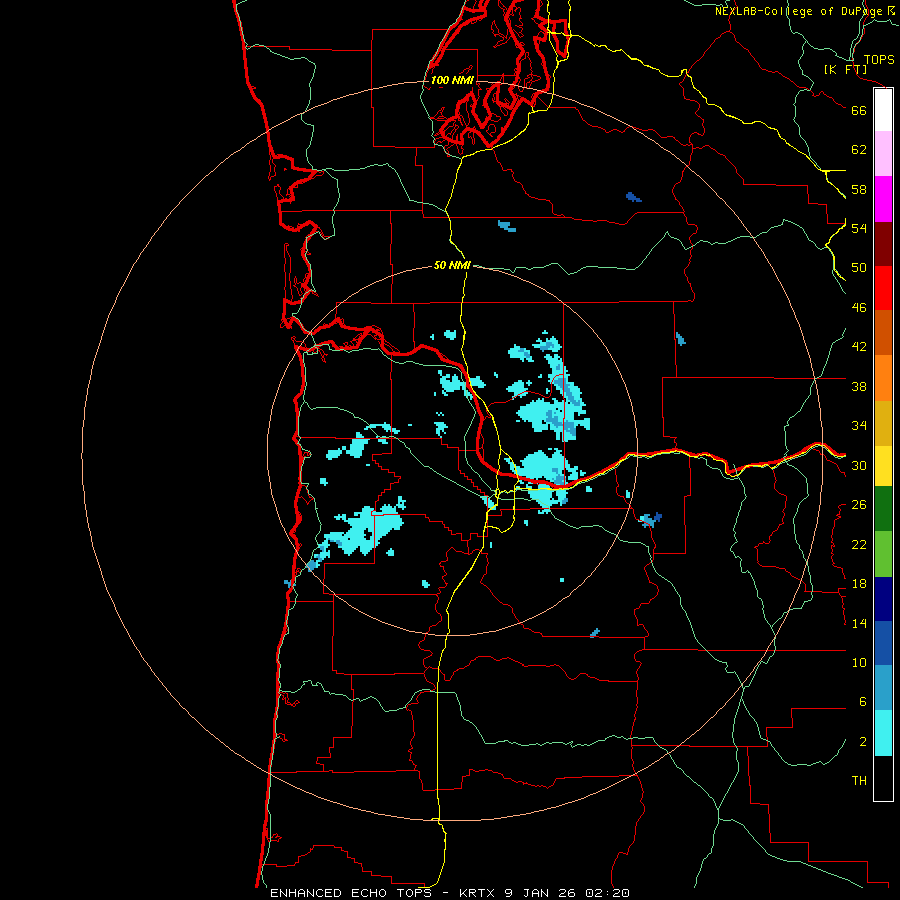Image resolution: width=900 pixels, height=900 pixels.
Task: Click the legend value 2
Action: (863, 742)
